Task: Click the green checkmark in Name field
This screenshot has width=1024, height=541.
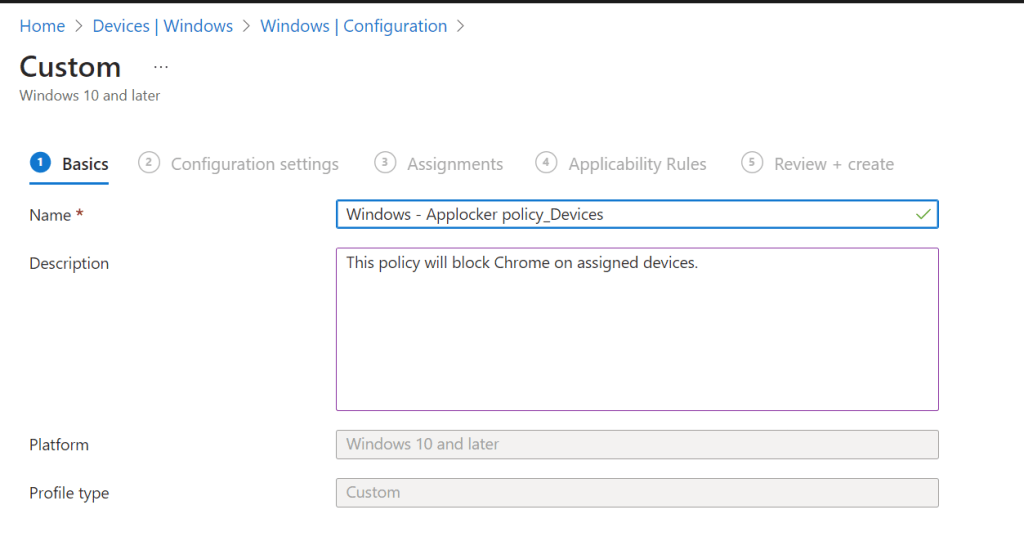Action: (x=923, y=214)
